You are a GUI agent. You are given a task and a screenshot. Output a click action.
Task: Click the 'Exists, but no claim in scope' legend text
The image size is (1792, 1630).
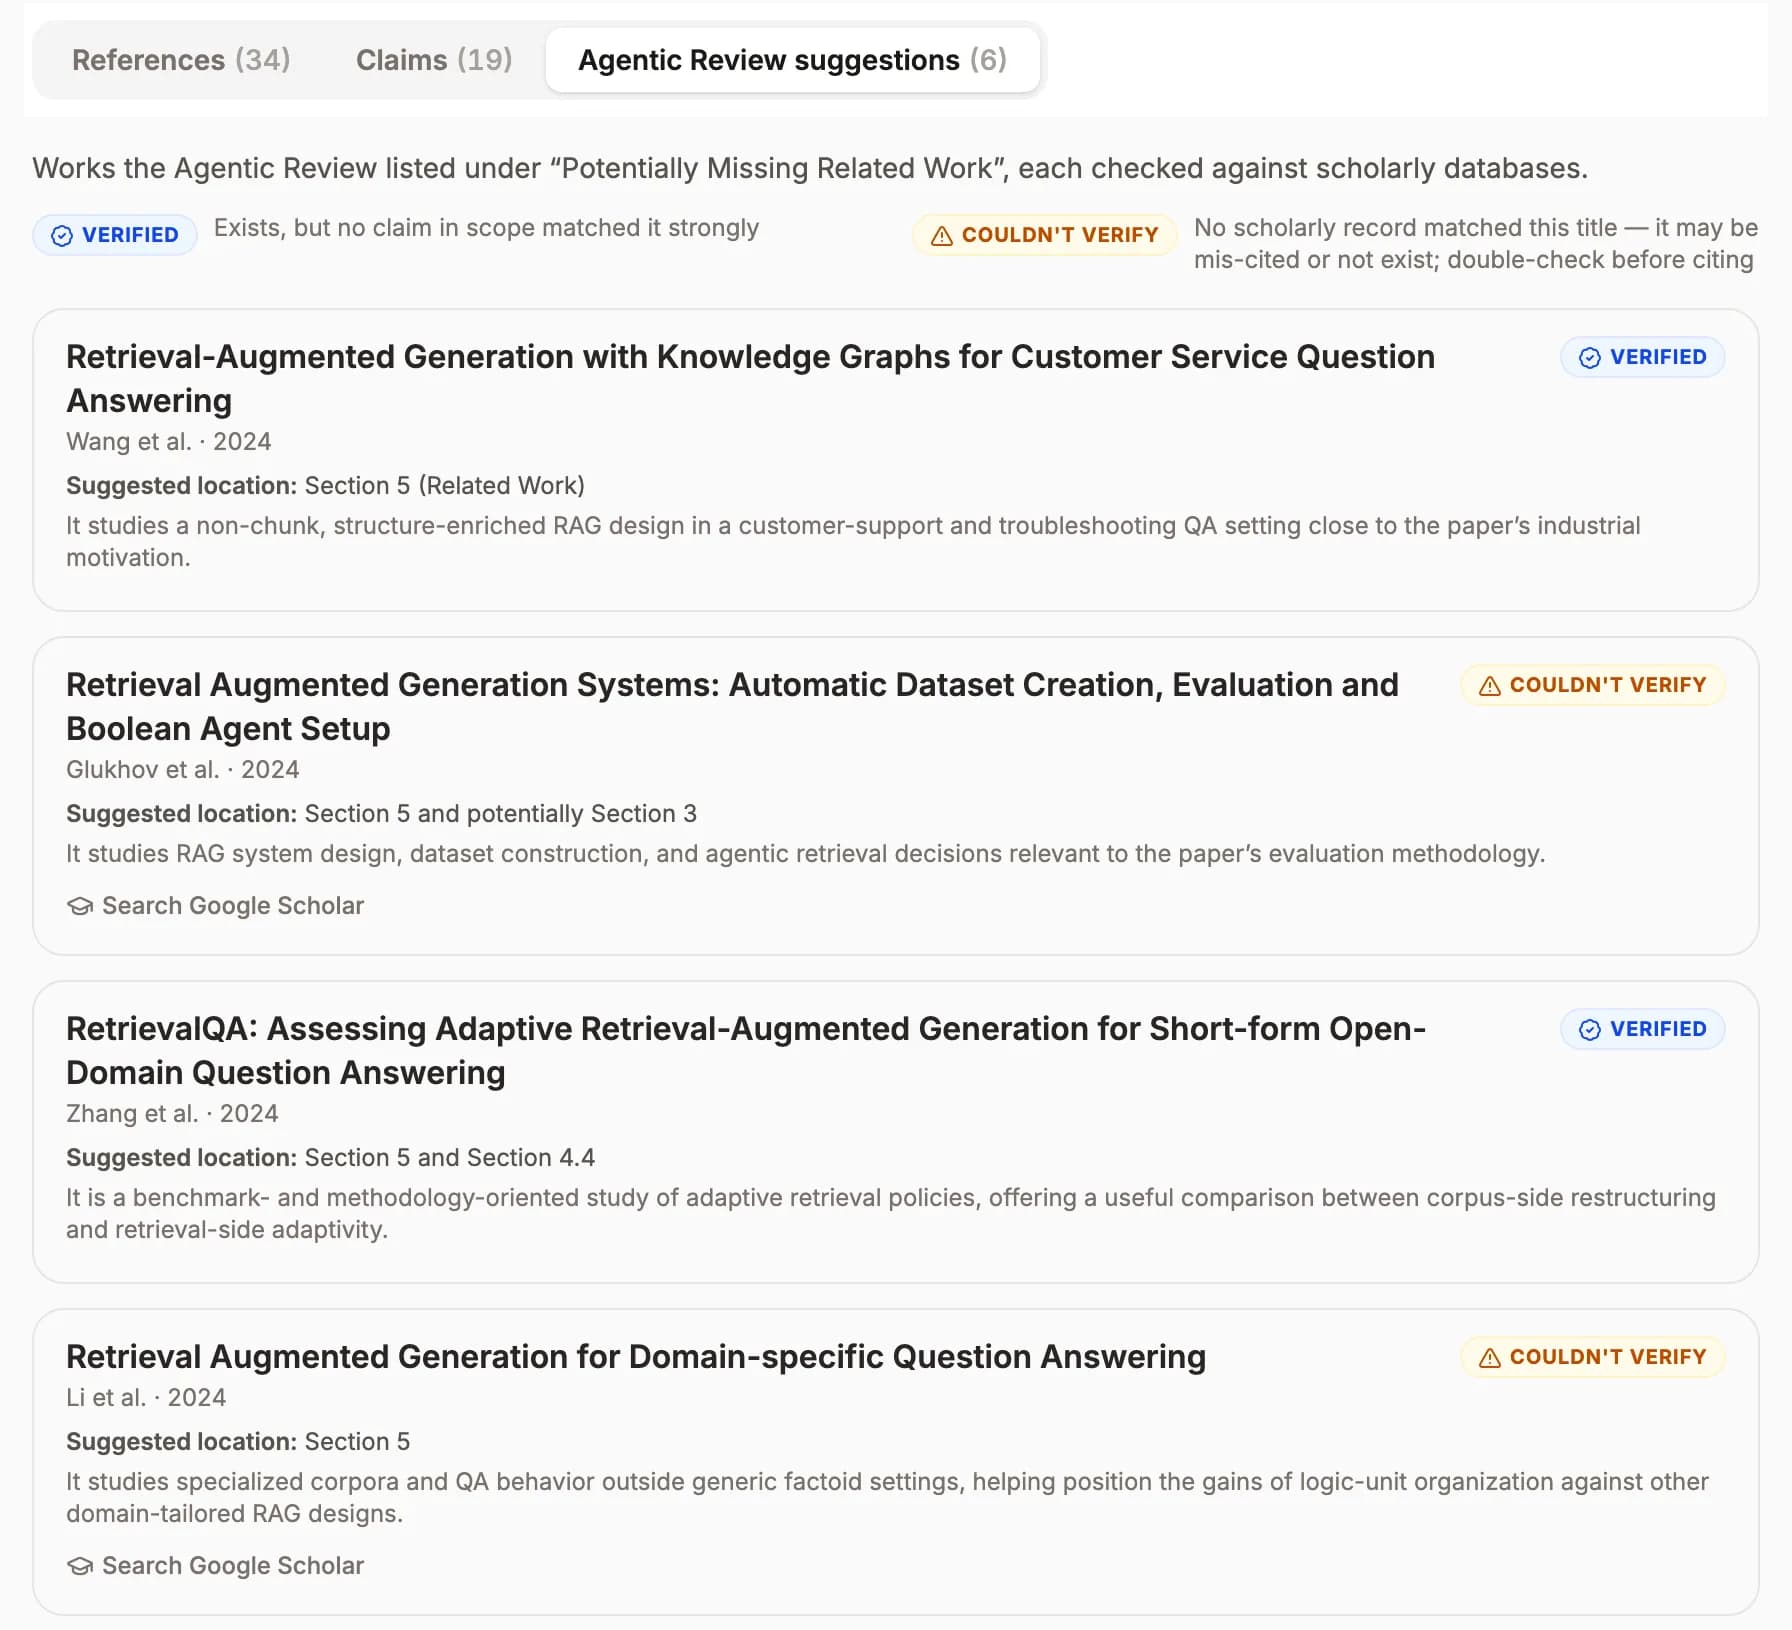point(486,228)
